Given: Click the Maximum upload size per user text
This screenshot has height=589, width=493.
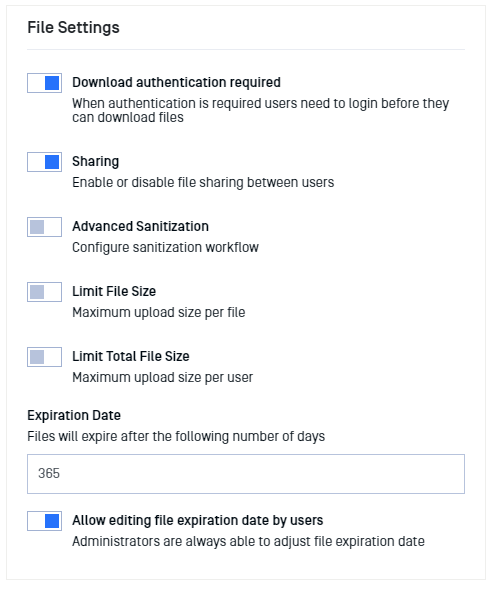Looking at the screenshot, I should (162, 378).
